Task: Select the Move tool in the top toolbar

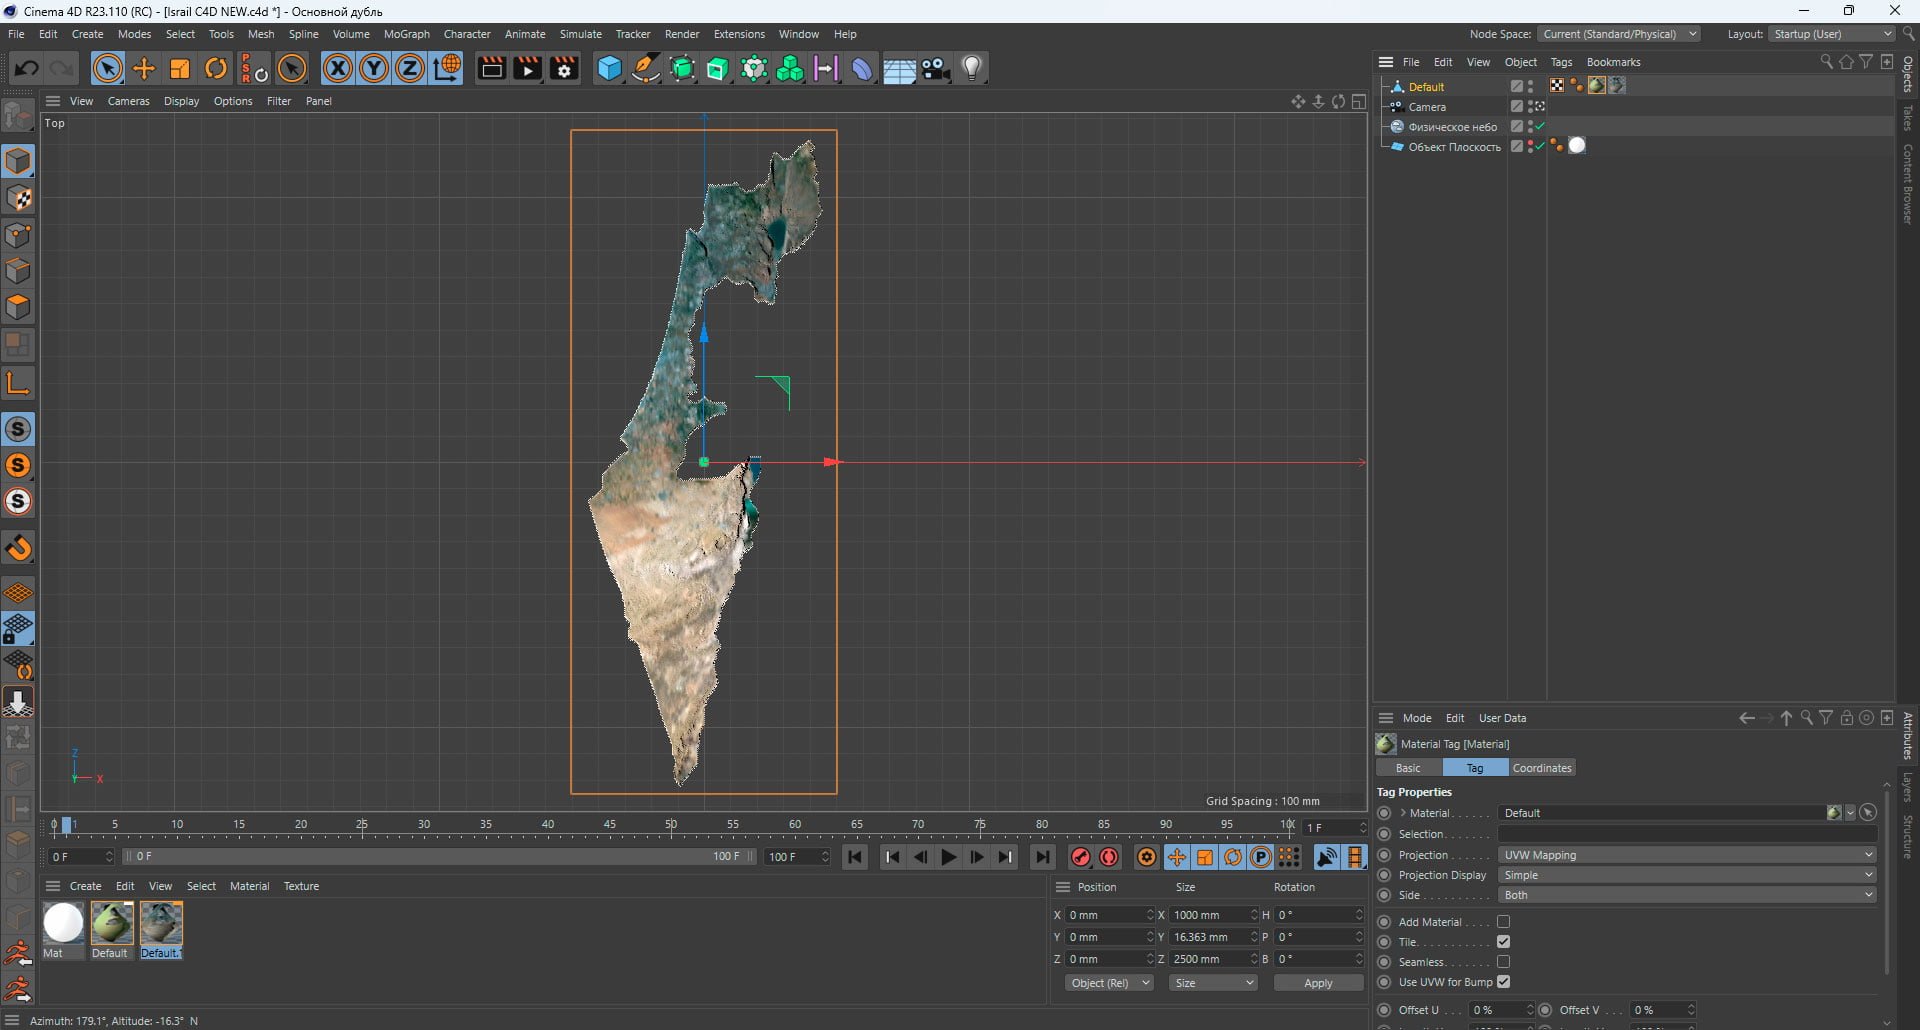Action: click(144, 68)
